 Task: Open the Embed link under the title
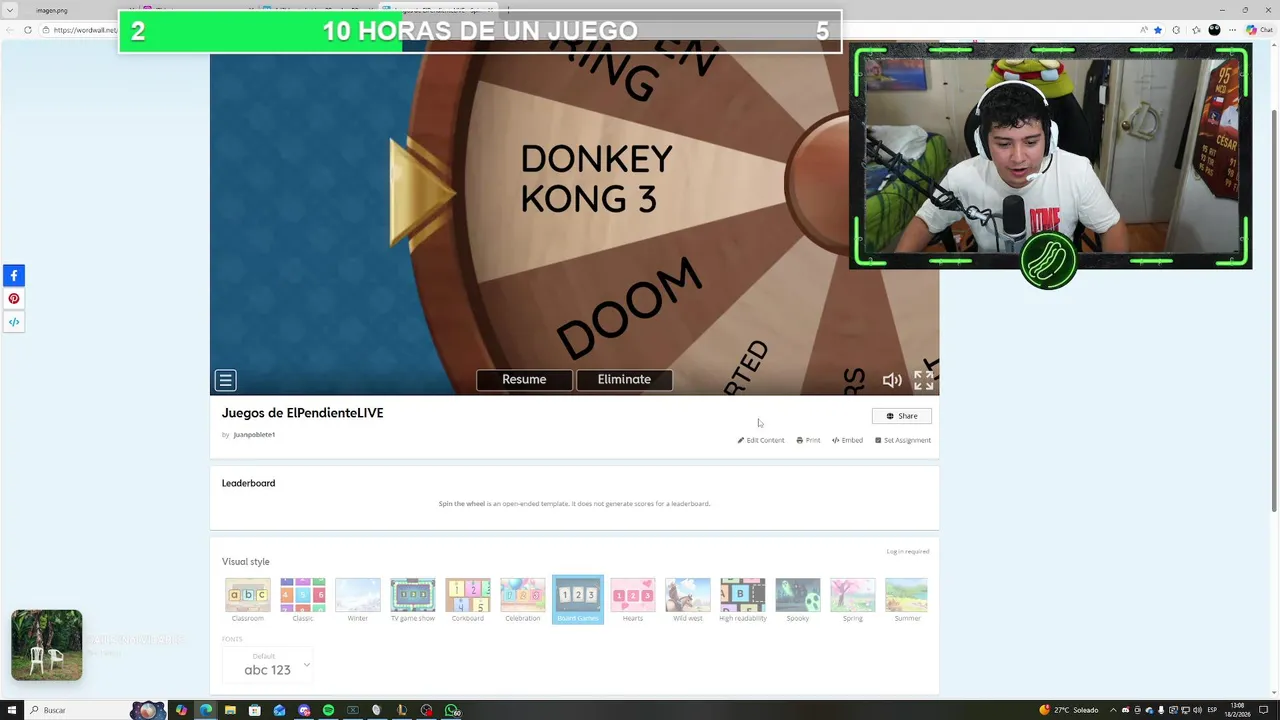click(847, 440)
